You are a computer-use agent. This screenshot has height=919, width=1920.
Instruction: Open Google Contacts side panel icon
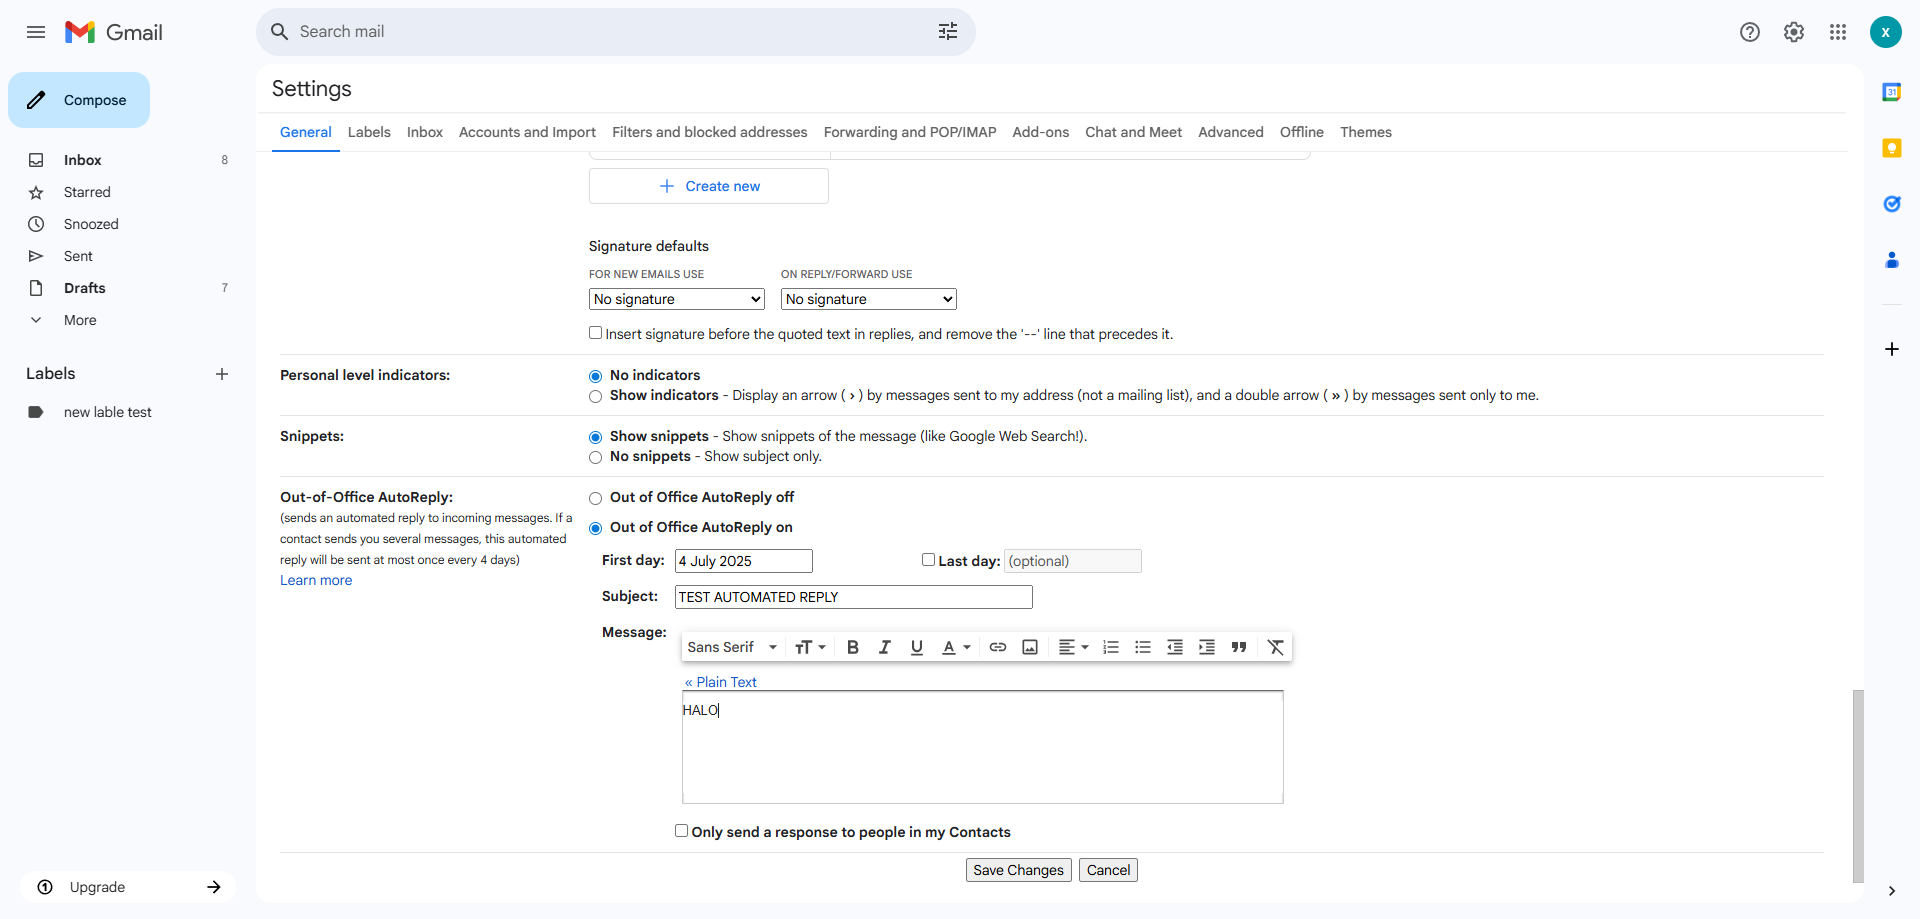pyautogui.click(x=1892, y=260)
